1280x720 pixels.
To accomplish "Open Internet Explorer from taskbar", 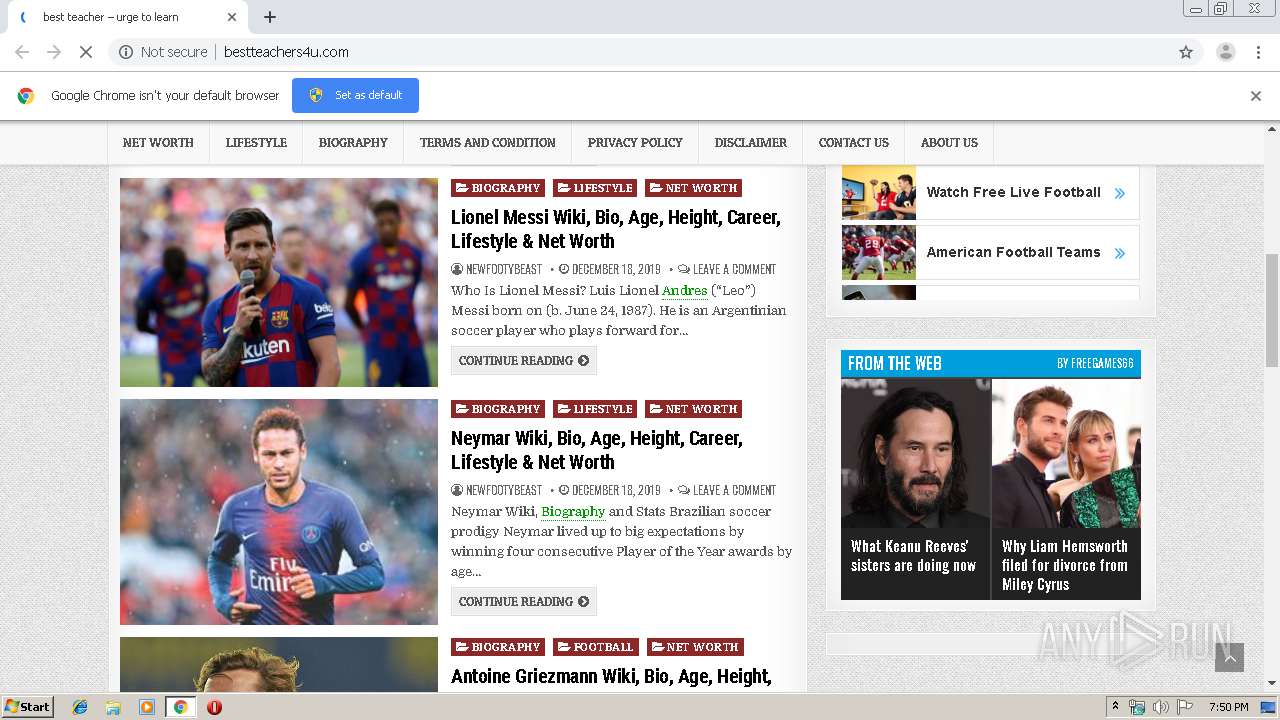I will click(80, 707).
